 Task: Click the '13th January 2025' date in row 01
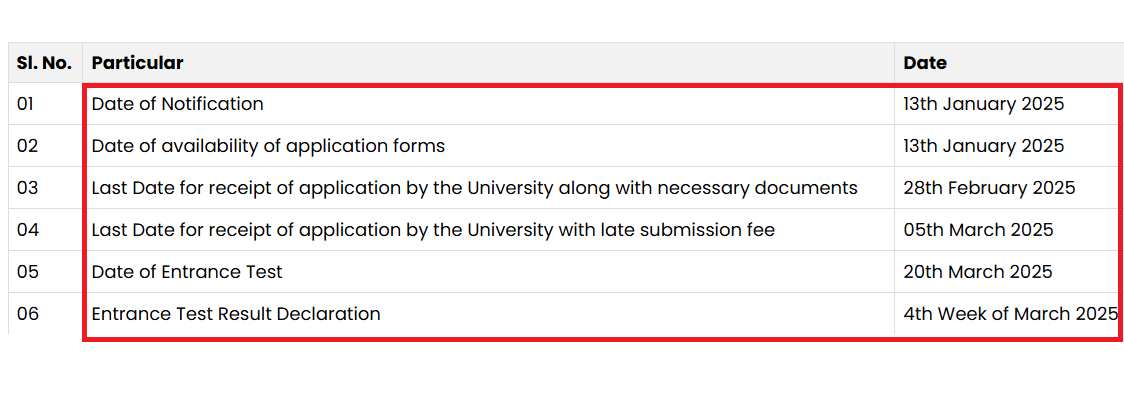(984, 104)
